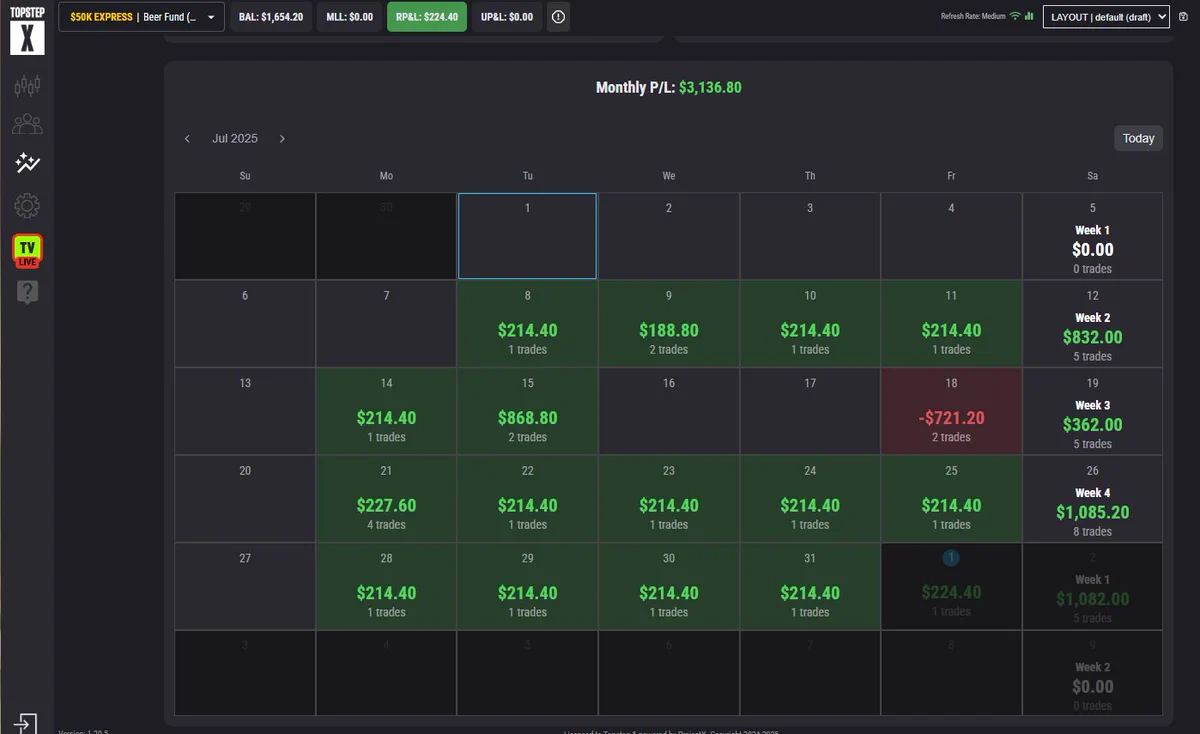The height and width of the screenshot is (734, 1200).
Task: Click the RP&L: $224.40 green indicator
Action: 427,17
